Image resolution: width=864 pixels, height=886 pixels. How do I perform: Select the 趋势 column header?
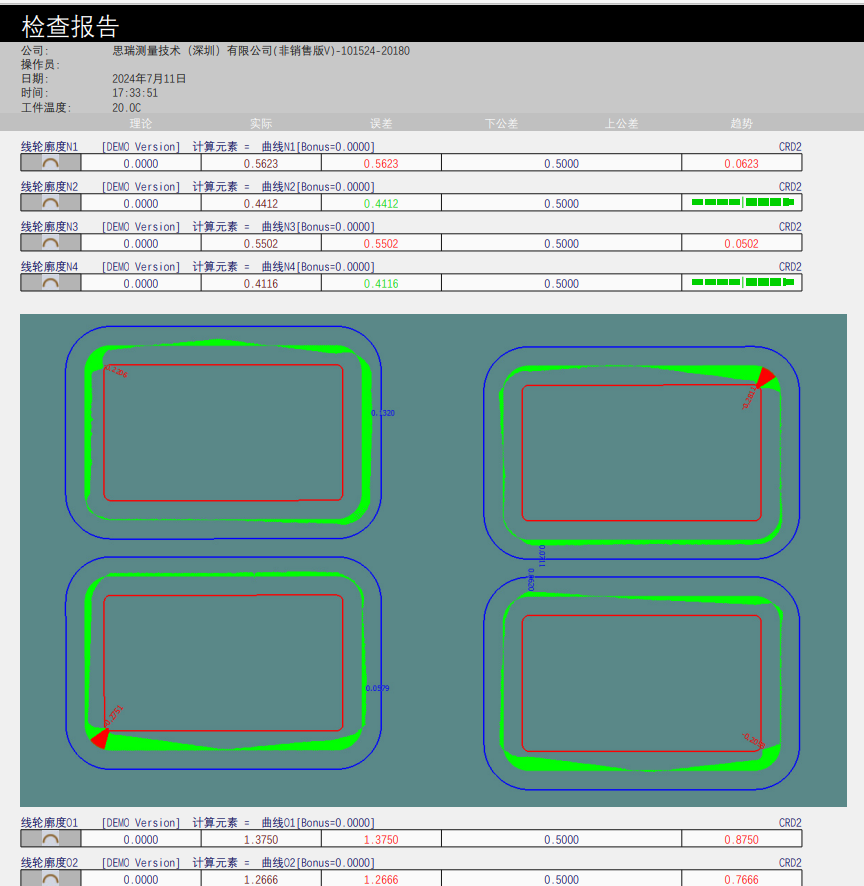(741, 124)
